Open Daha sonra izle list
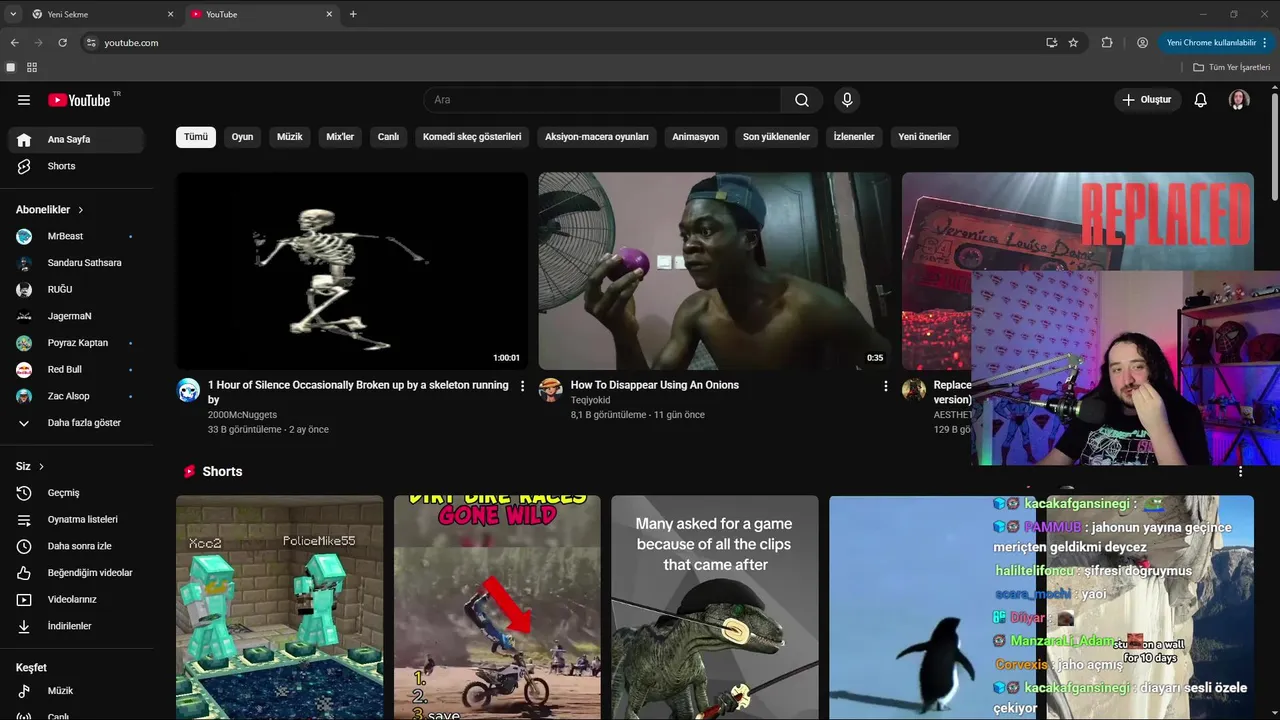The height and width of the screenshot is (720, 1280). (76, 546)
